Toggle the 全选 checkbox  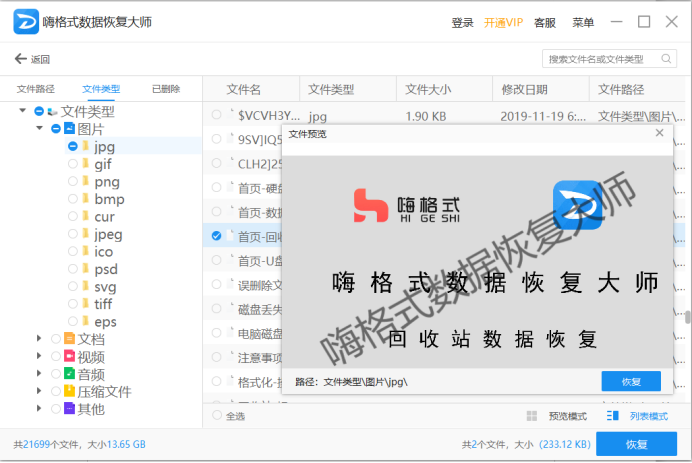coord(217,415)
